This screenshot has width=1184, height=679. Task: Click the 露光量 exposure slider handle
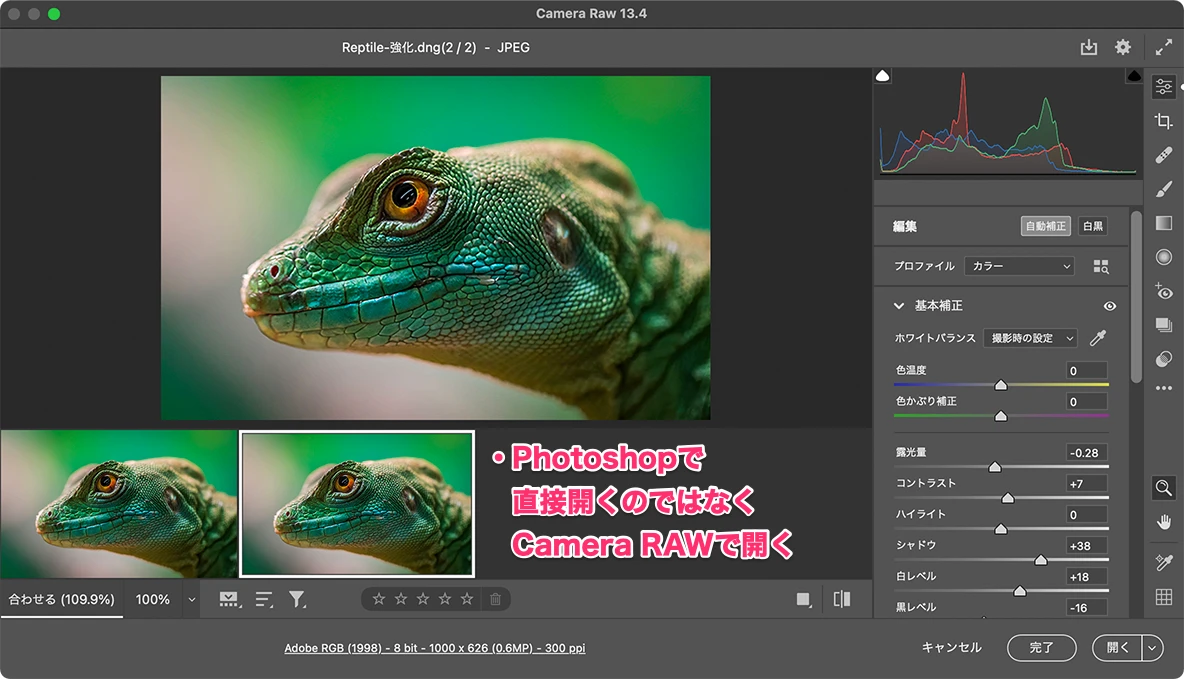tap(994, 467)
